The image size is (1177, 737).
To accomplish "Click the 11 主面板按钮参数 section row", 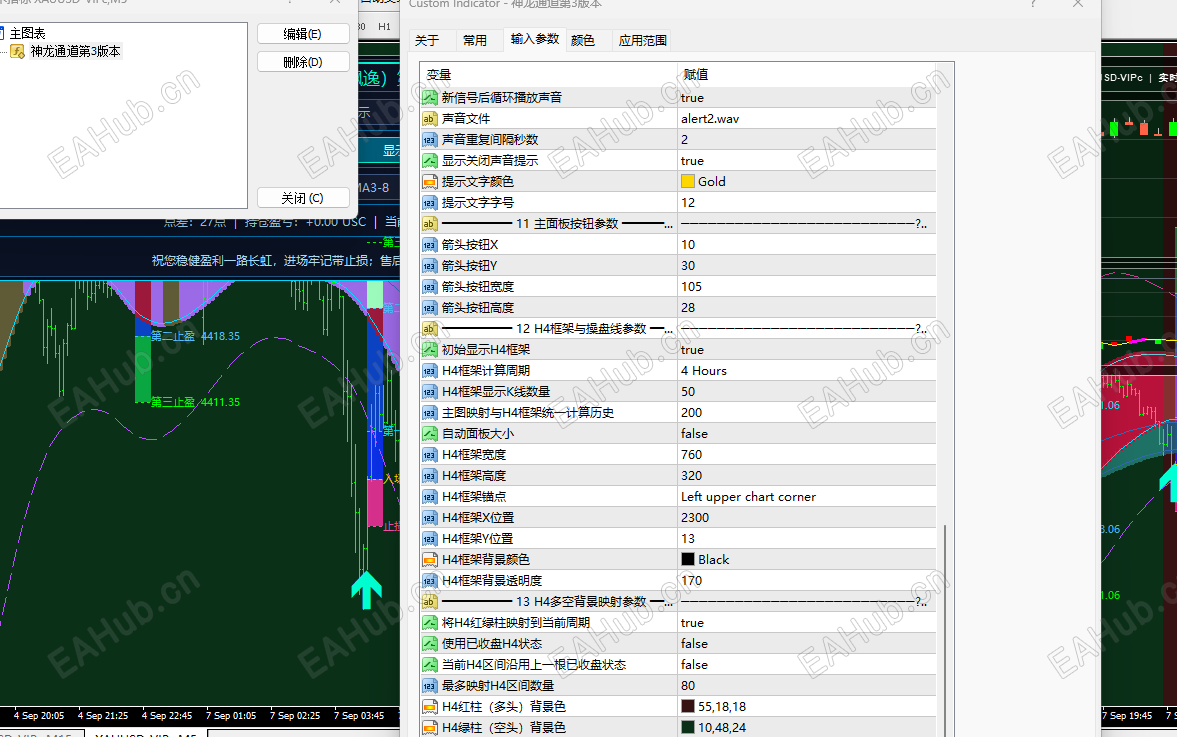I will pos(678,224).
